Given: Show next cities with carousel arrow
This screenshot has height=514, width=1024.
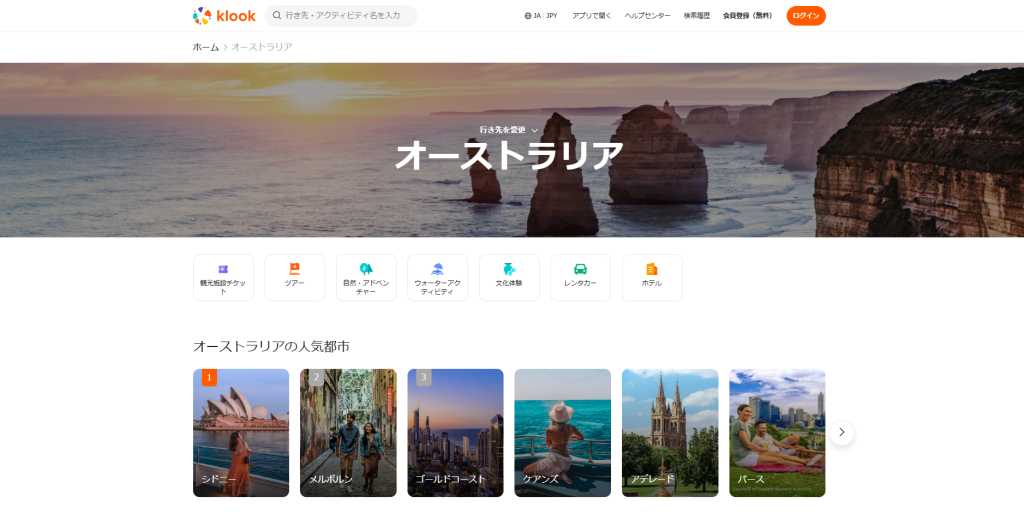Looking at the screenshot, I should click(842, 432).
